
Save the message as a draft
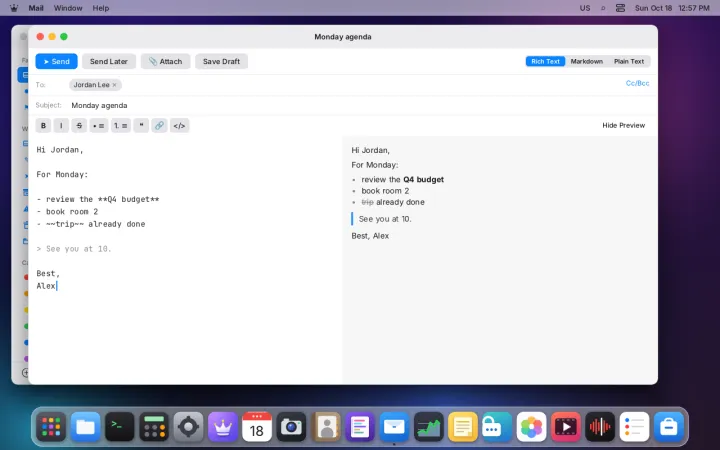tap(221, 62)
